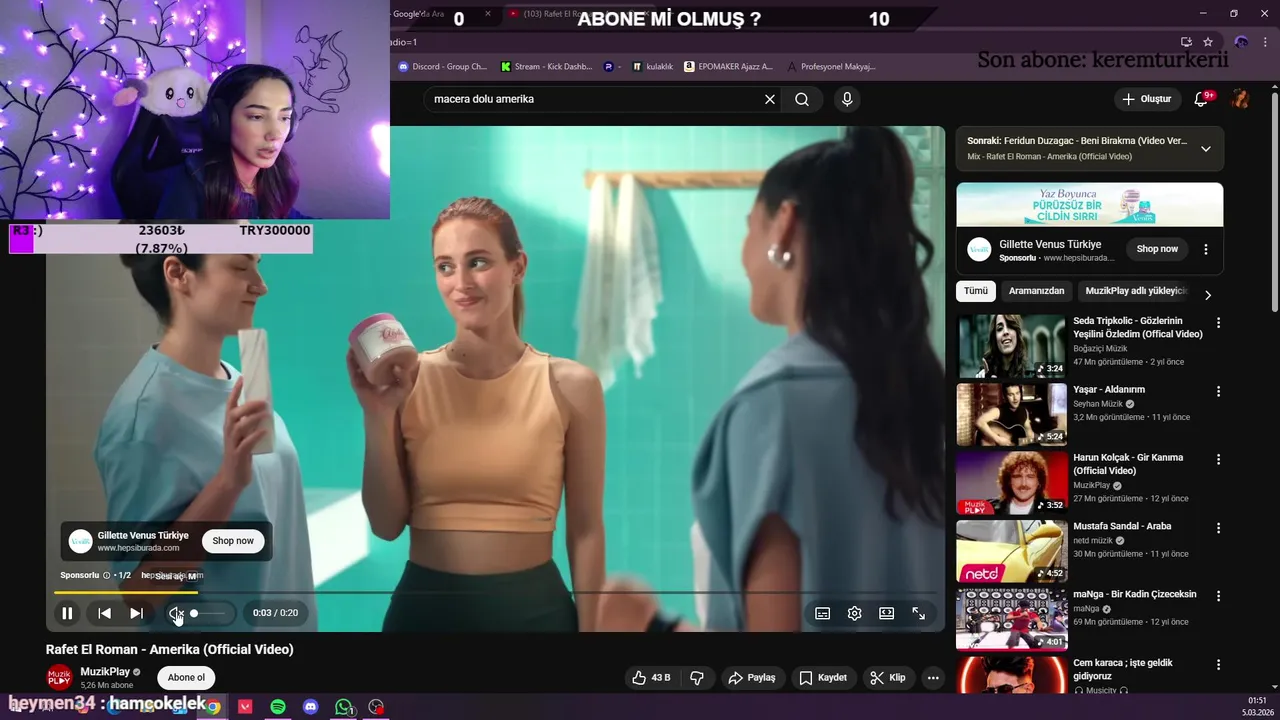The width and height of the screenshot is (1280, 720).
Task: Start voice search with the microphone
Action: click(x=847, y=99)
